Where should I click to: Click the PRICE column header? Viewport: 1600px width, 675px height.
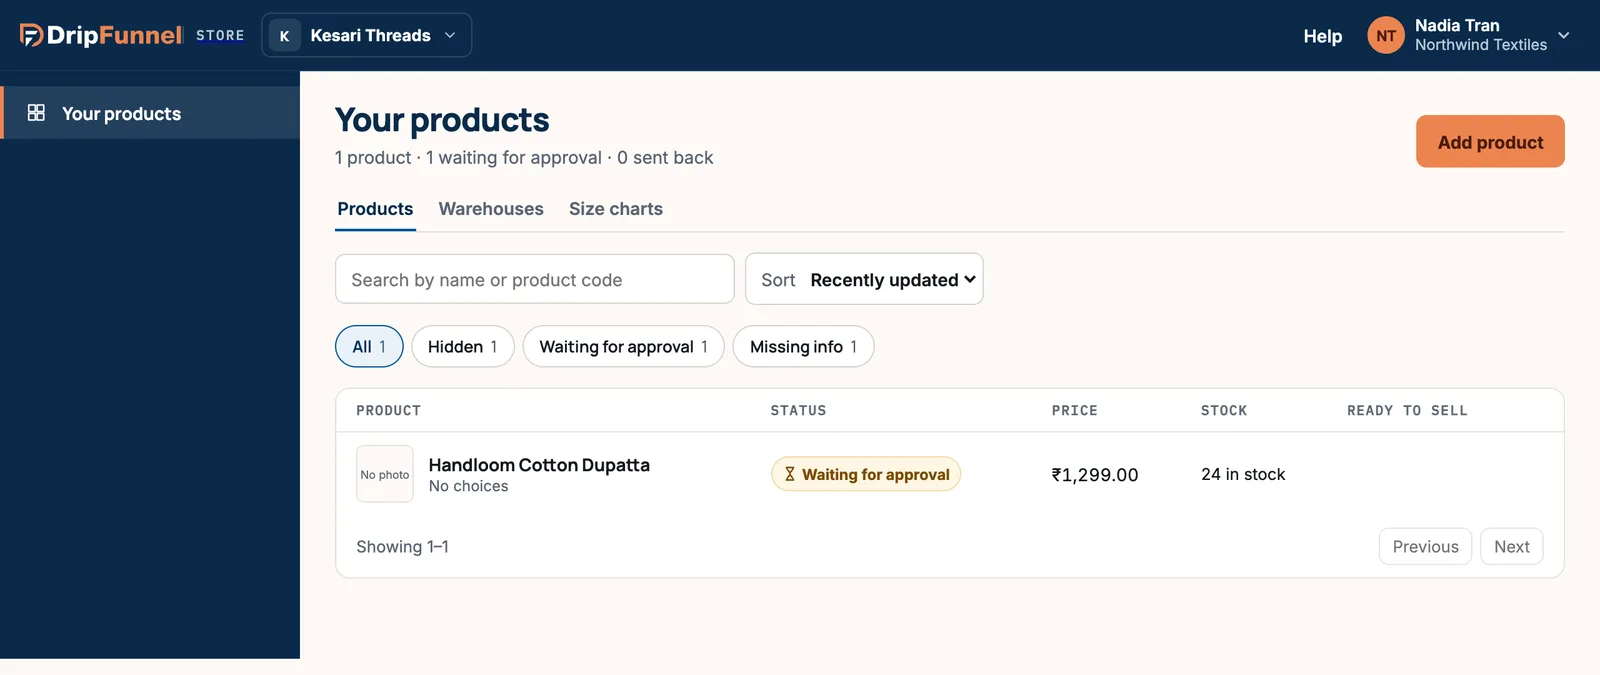pos(1075,411)
